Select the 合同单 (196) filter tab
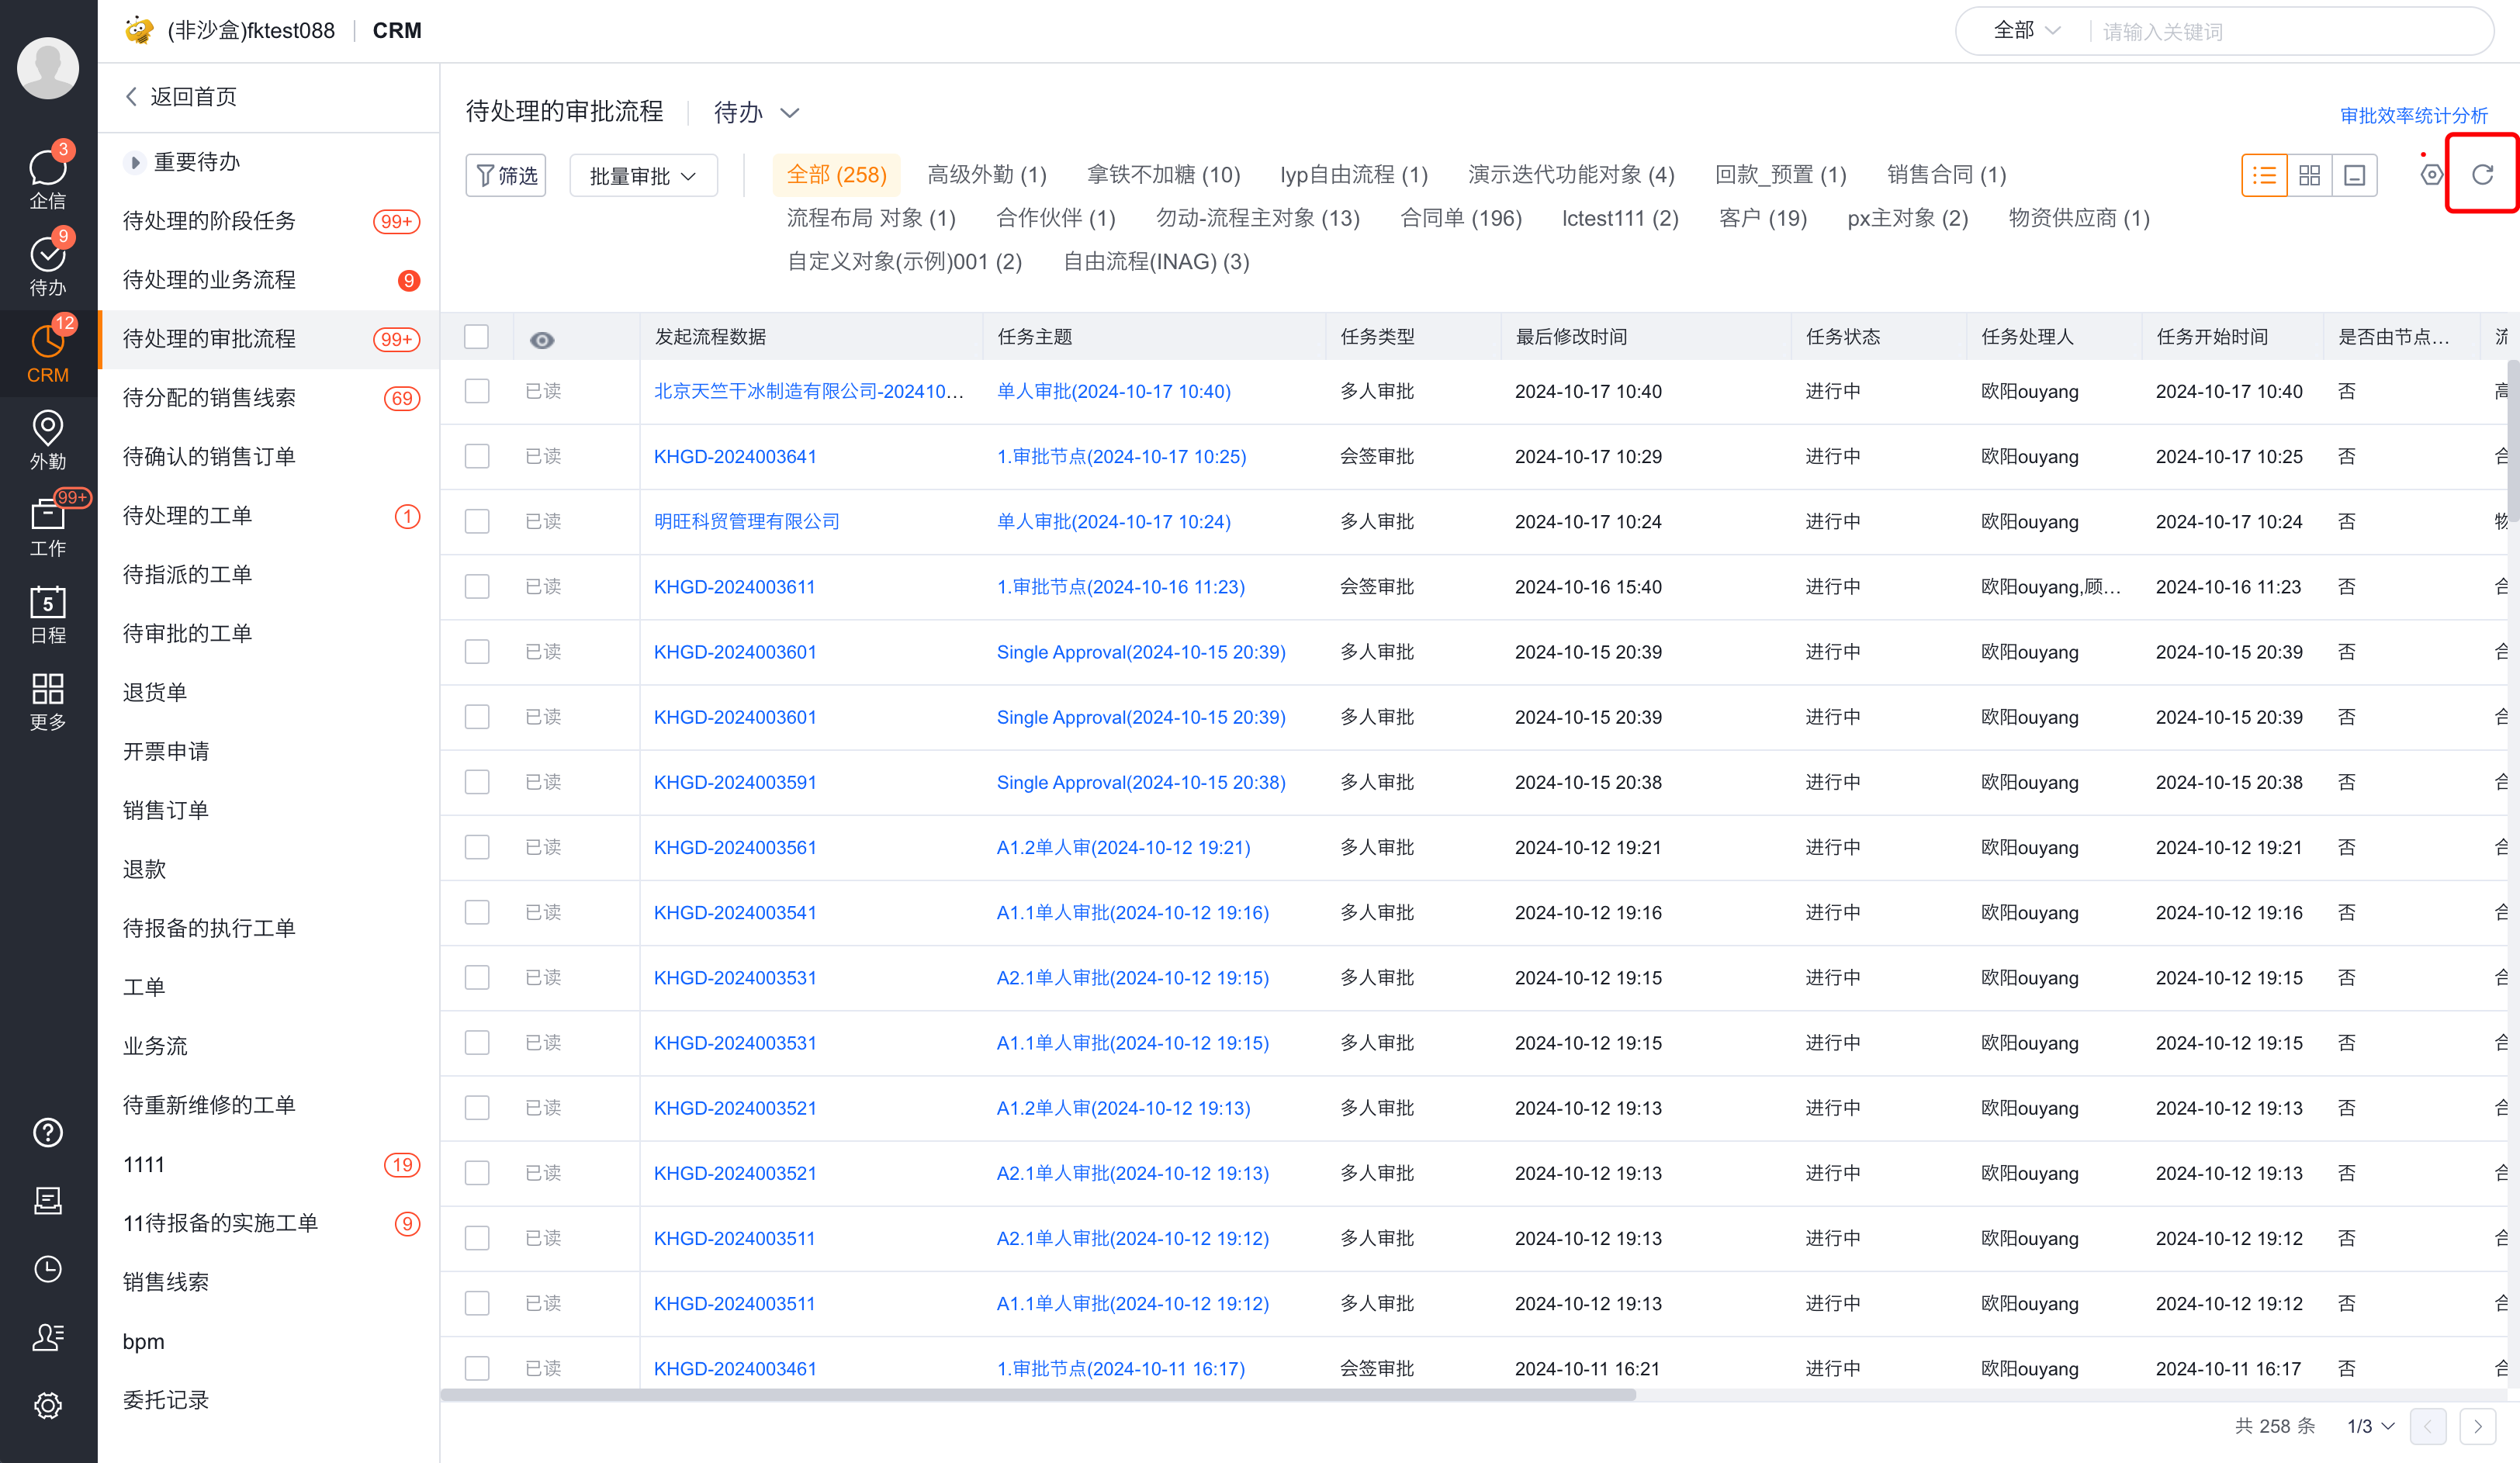Screen dimensions: 2520x1463 tap(1460, 218)
